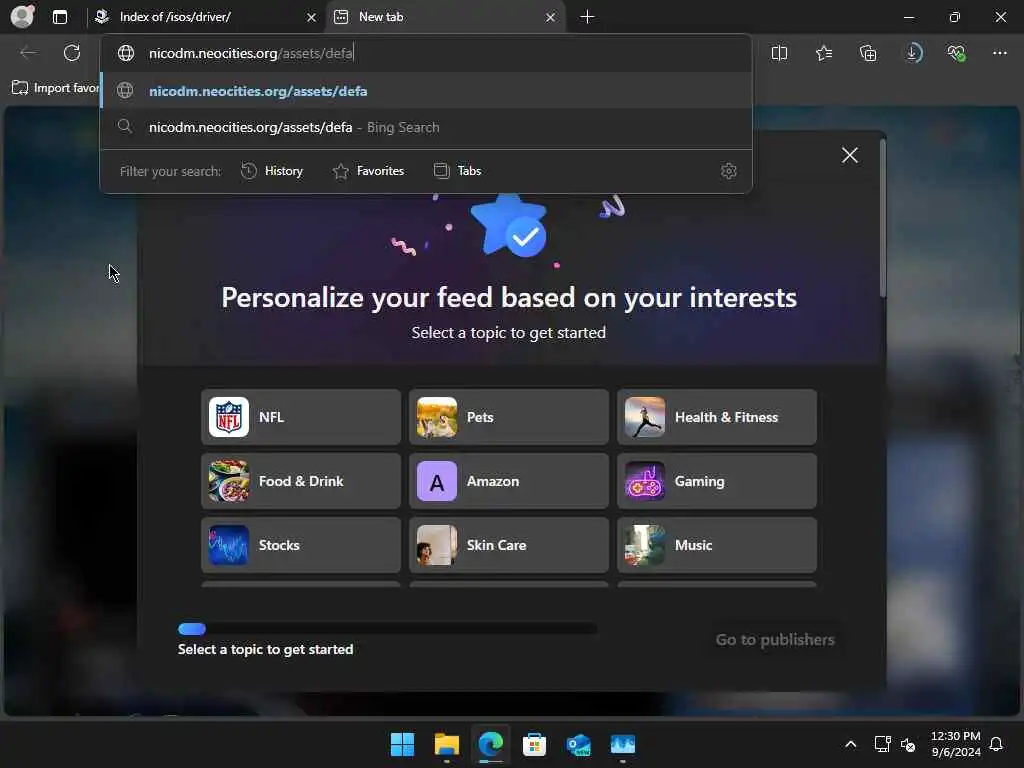Viewport: 1024px width, 768px height.
Task: Open address bar search settings gear
Action: pyautogui.click(x=729, y=171)
